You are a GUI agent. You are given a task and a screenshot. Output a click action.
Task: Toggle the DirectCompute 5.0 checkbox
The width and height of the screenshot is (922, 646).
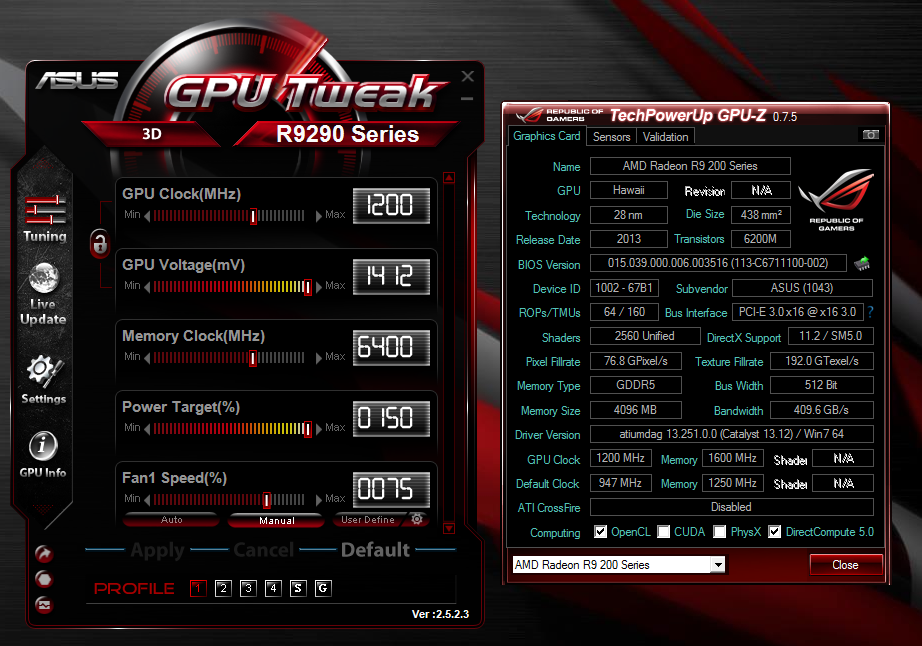[x=774, y=532]
